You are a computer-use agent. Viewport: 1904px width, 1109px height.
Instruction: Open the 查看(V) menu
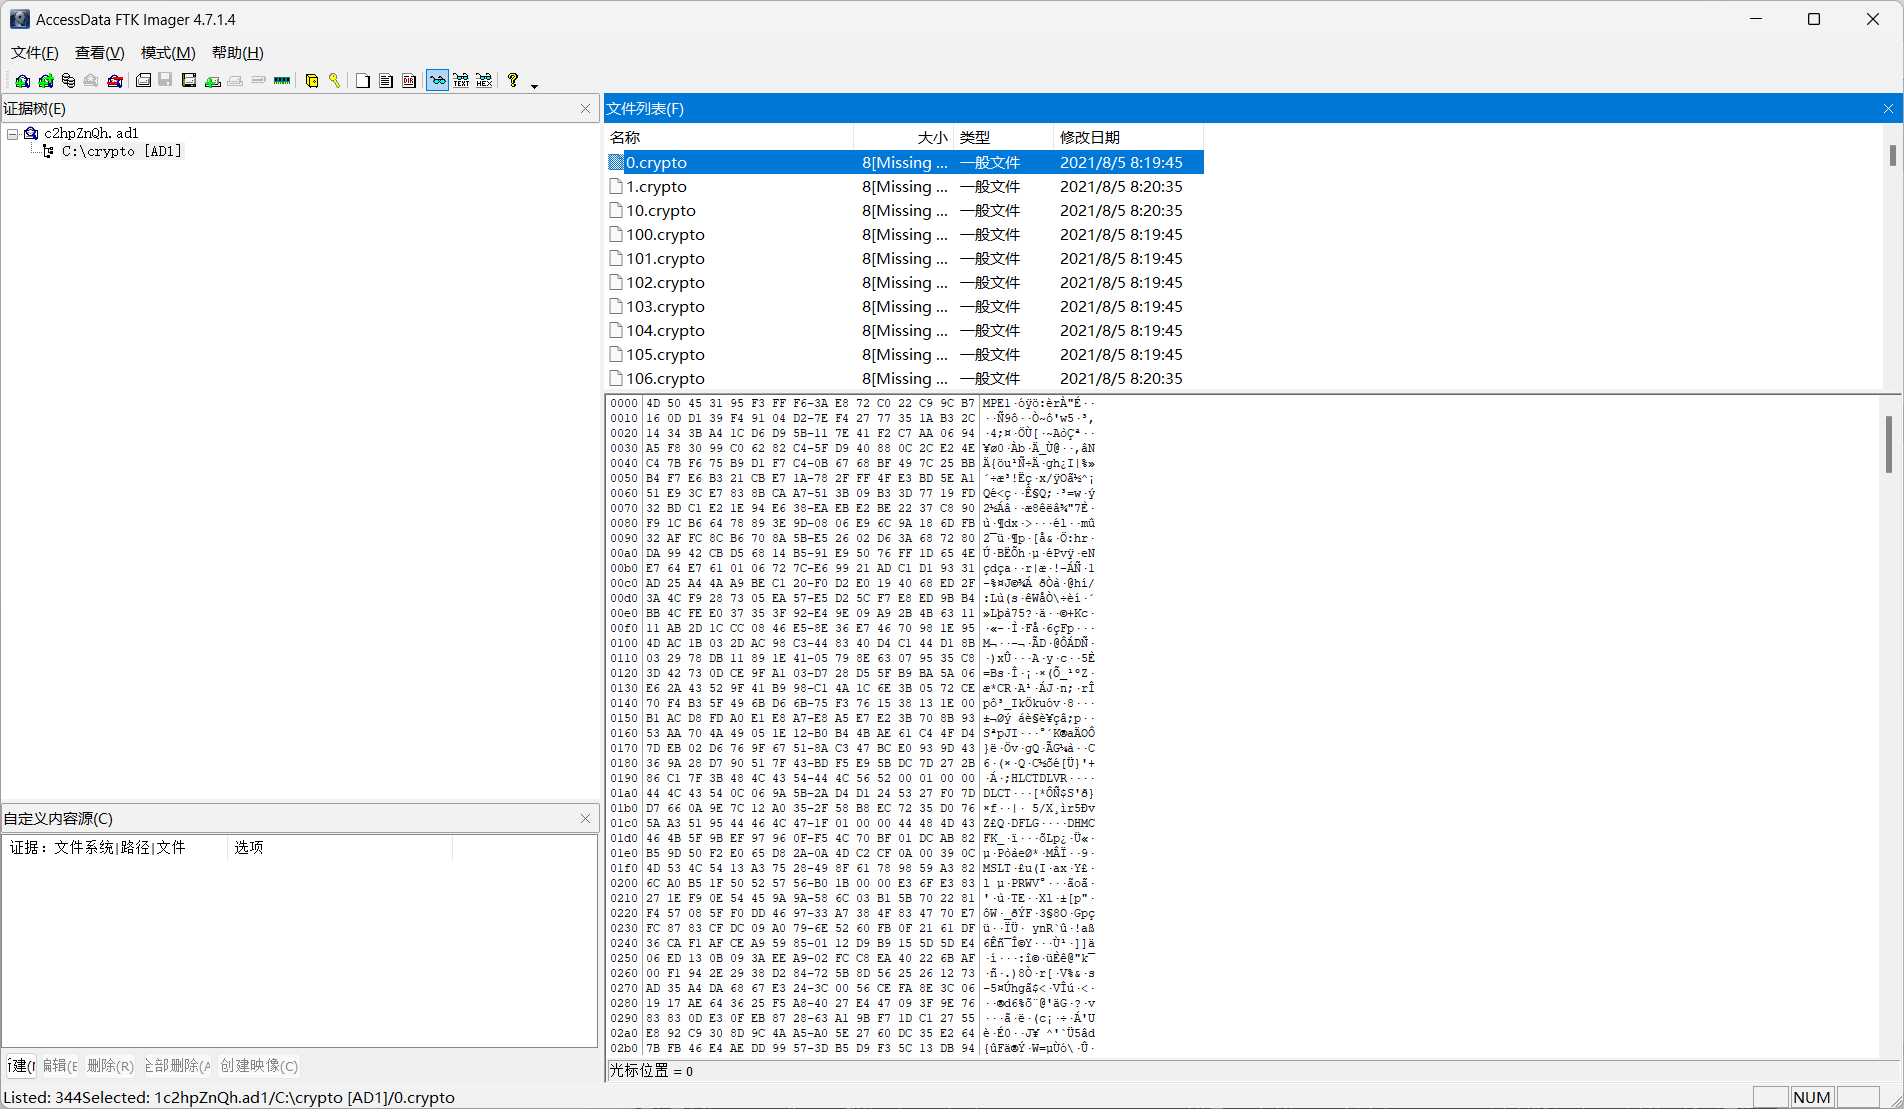click(x=99, y=53)
